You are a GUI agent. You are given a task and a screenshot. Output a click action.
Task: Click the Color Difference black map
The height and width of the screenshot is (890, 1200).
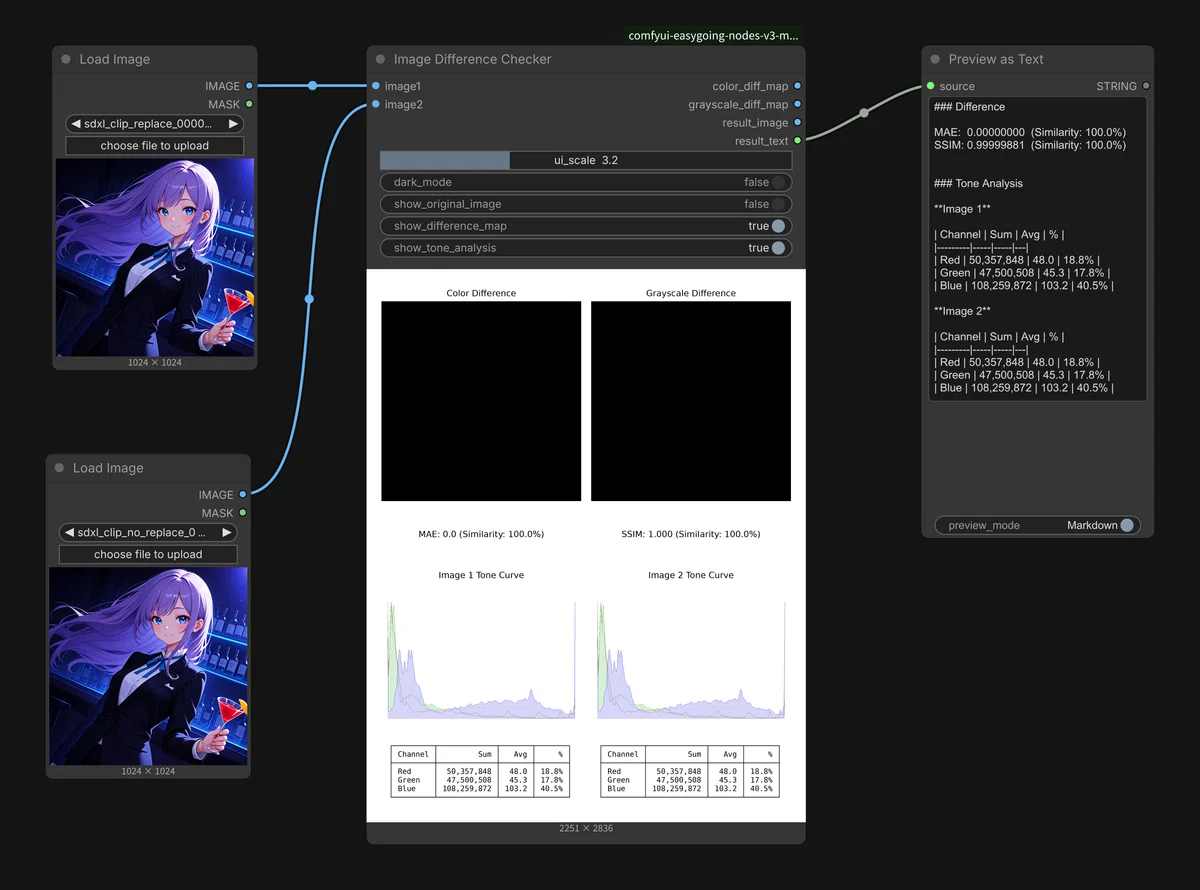click(x=481, y=401)
